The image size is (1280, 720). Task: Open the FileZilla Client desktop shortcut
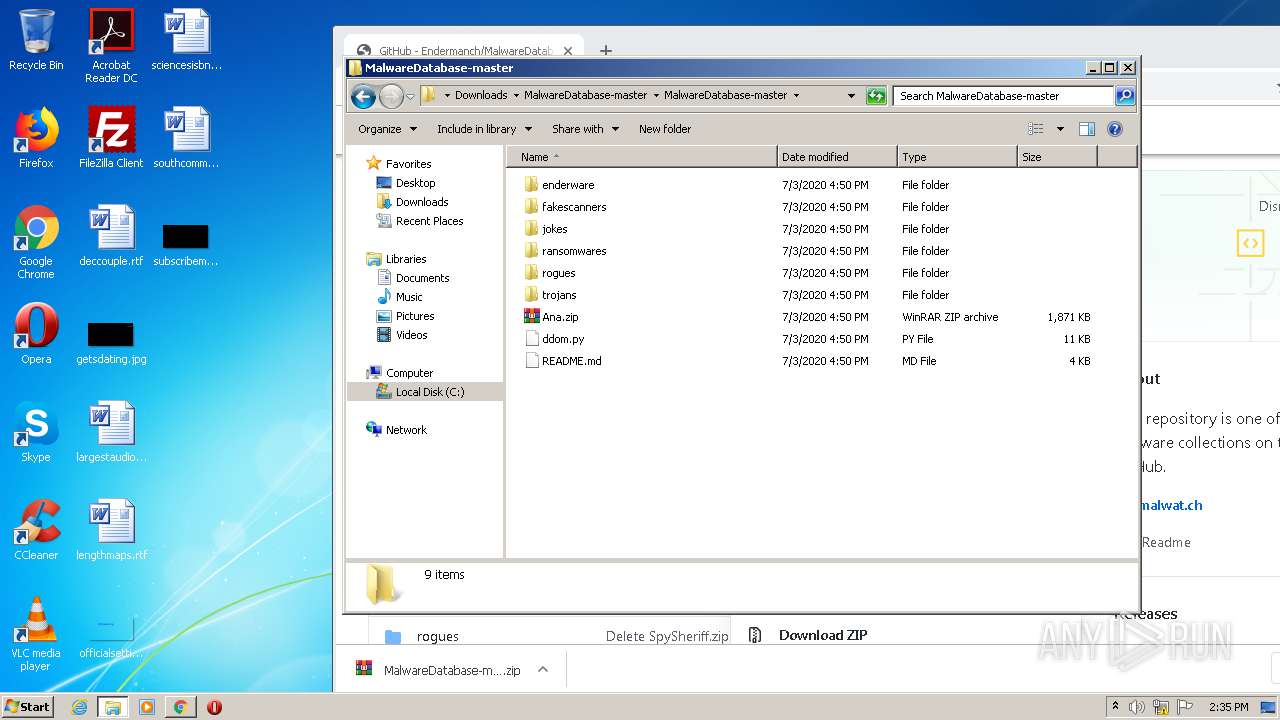pos(111,138)
